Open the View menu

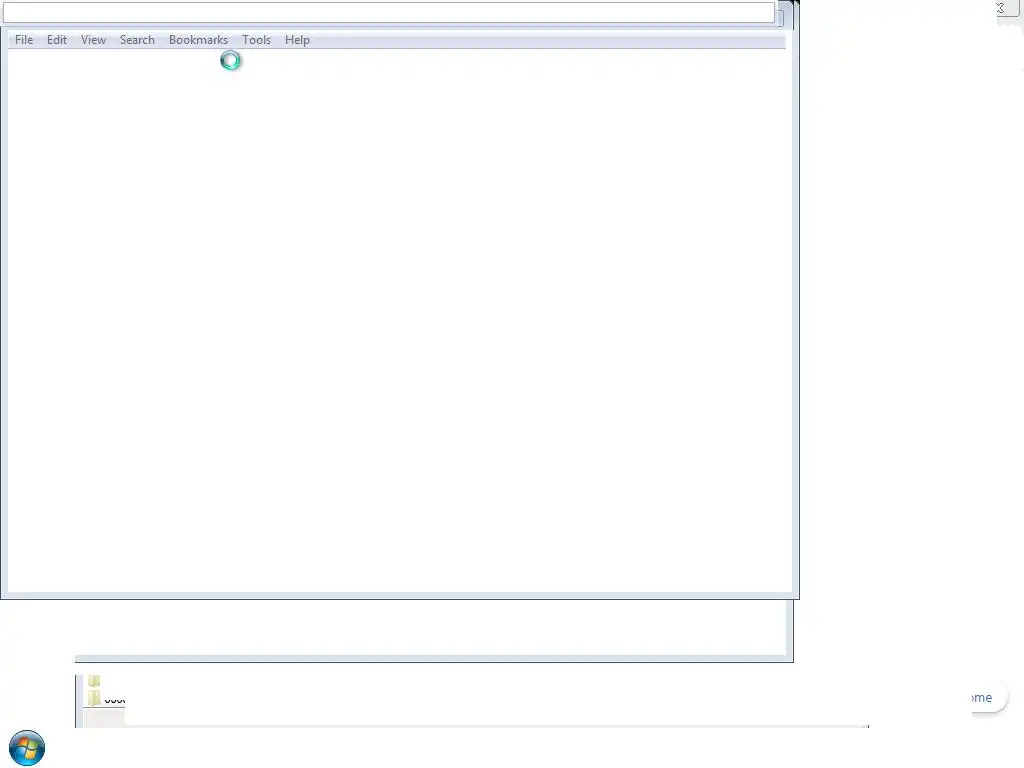93,40
